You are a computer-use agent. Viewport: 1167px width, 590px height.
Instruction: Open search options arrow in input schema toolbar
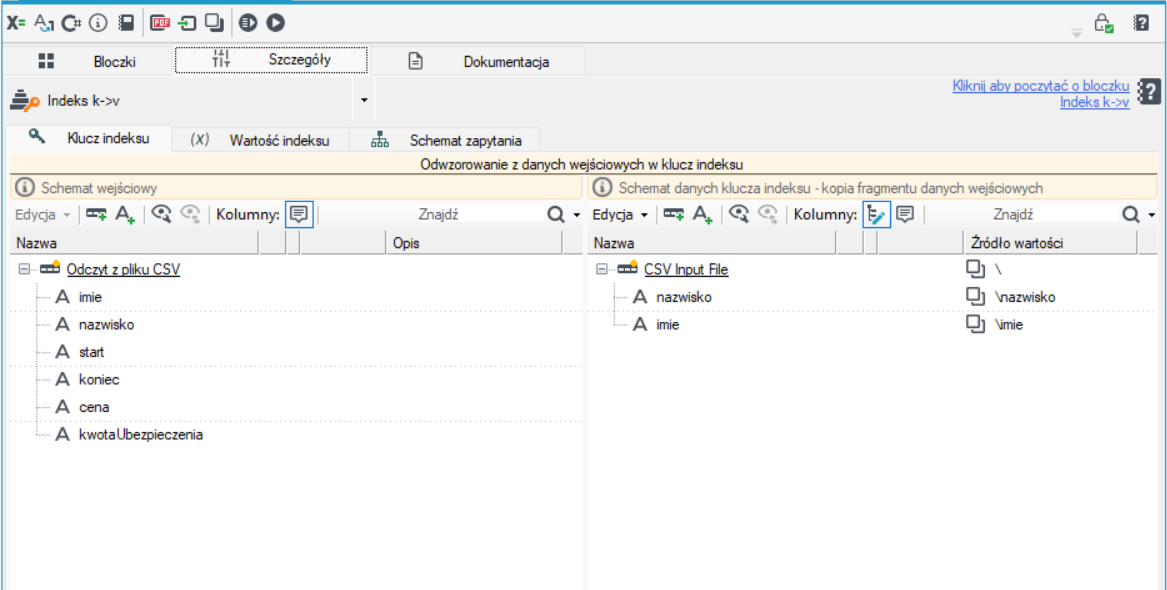577,216
